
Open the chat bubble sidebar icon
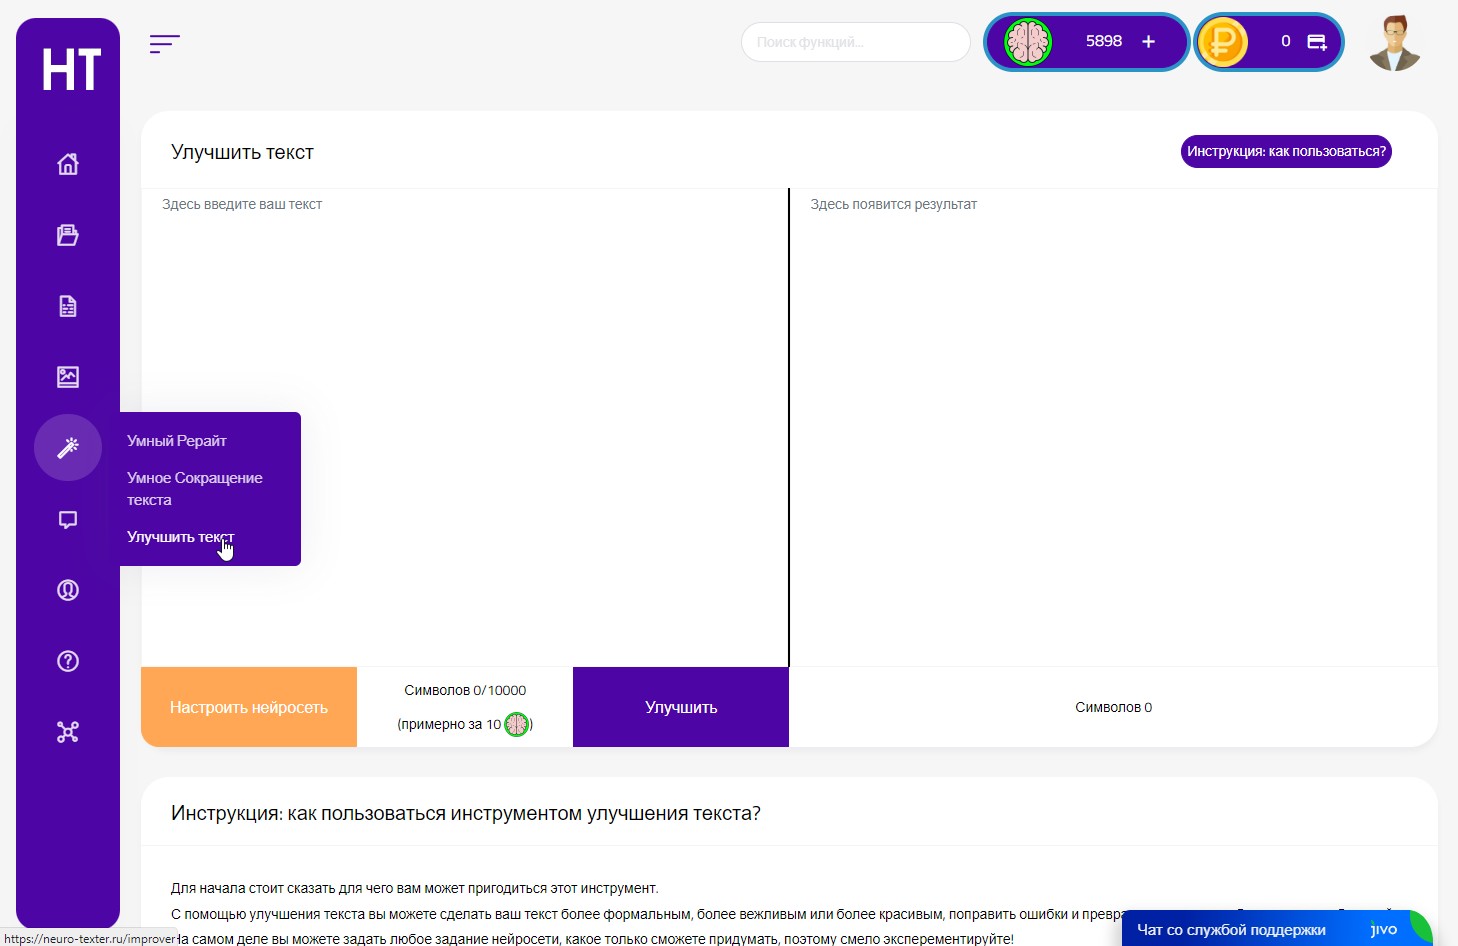coord(68,520)
